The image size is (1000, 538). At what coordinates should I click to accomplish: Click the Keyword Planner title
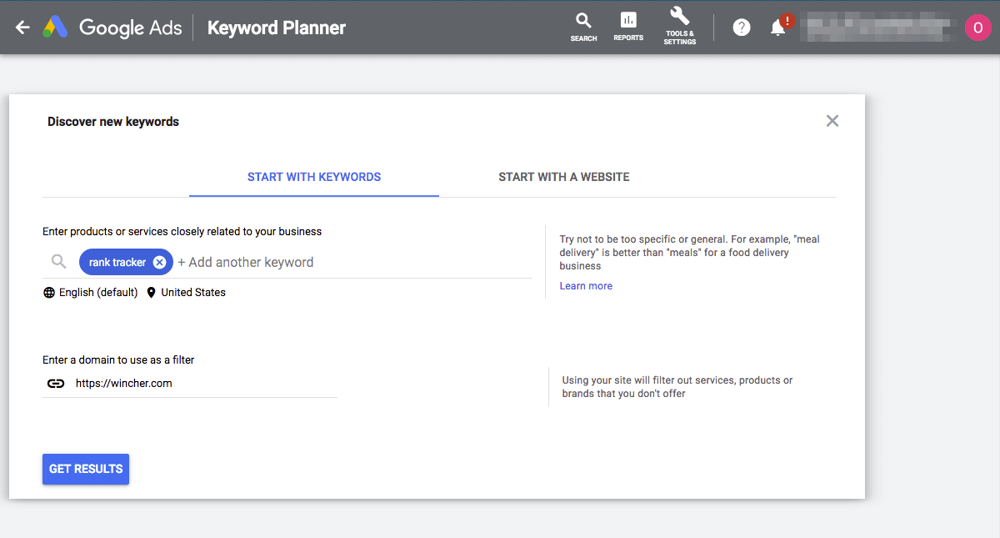[x=276, y=27]
